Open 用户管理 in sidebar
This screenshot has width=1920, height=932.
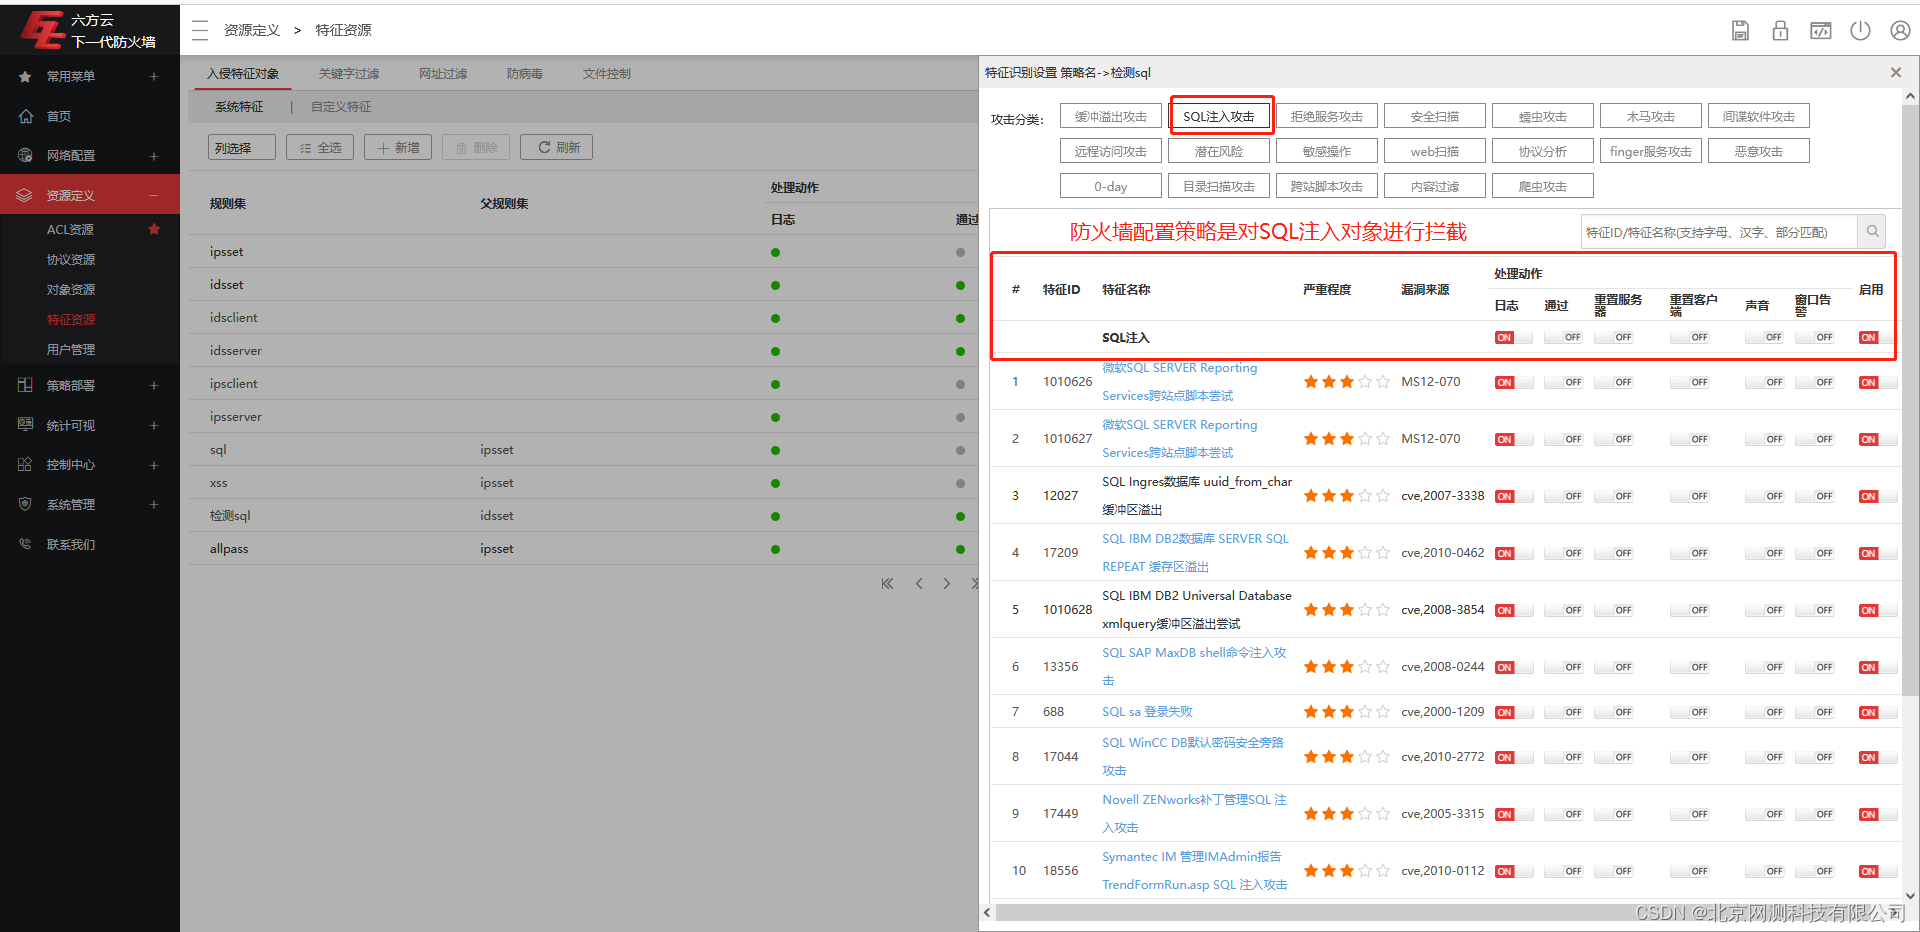(71, 349)
